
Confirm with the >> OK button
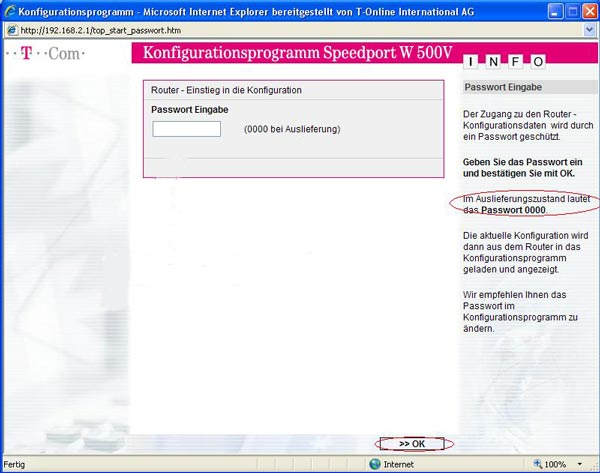(412, 444)
